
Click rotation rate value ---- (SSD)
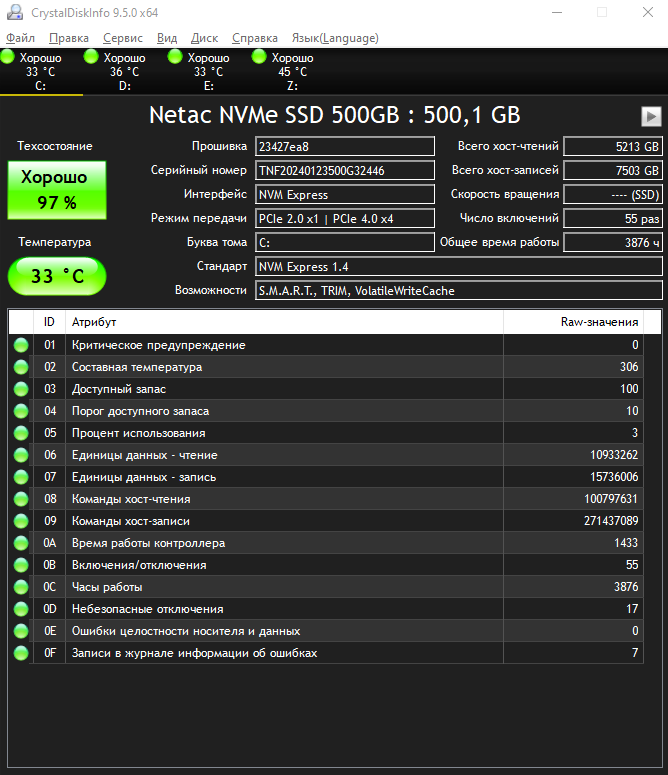pyautogui.click(x=613, y=194)
